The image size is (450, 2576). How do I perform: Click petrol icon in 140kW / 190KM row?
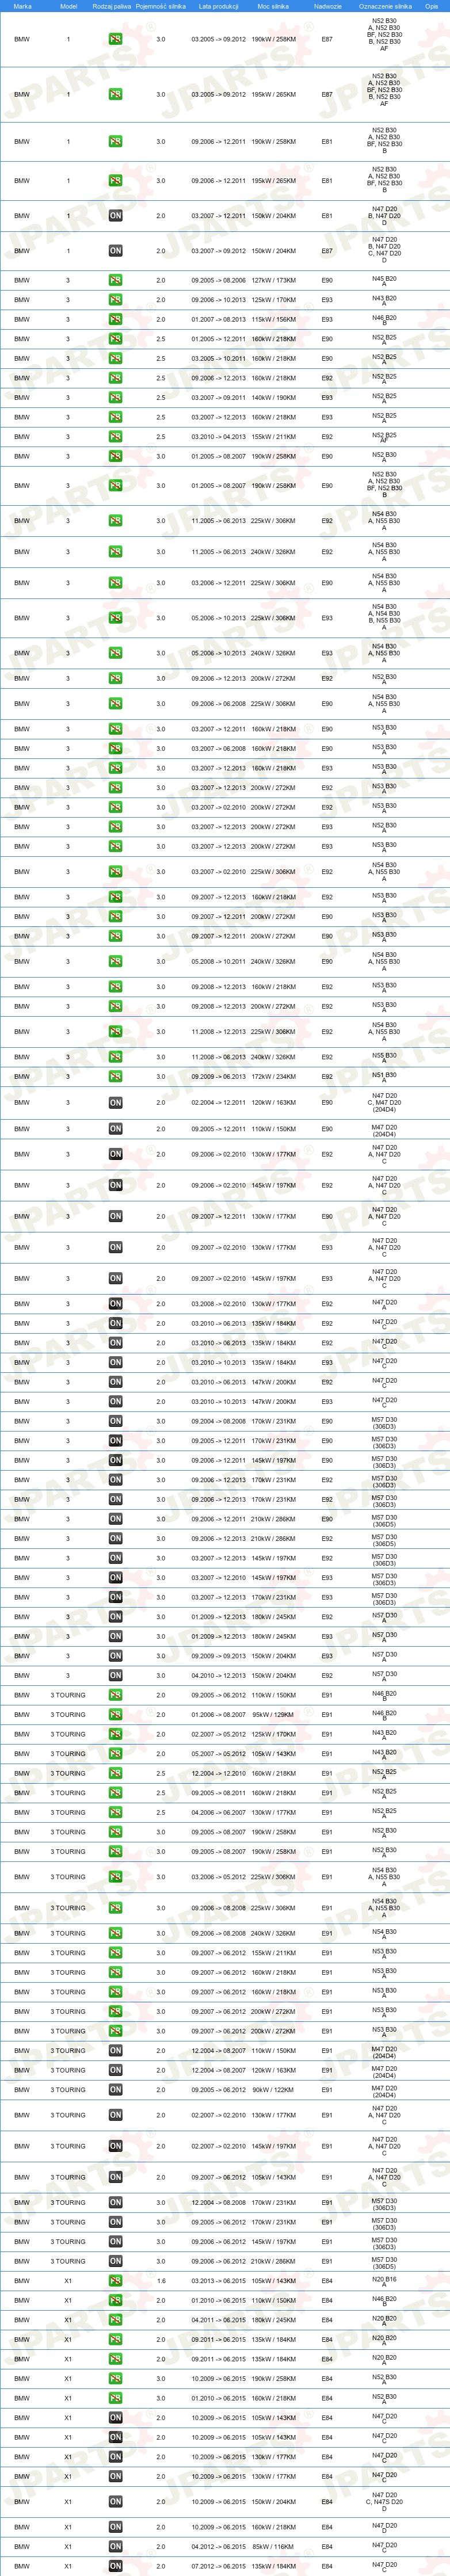point(115,397)
